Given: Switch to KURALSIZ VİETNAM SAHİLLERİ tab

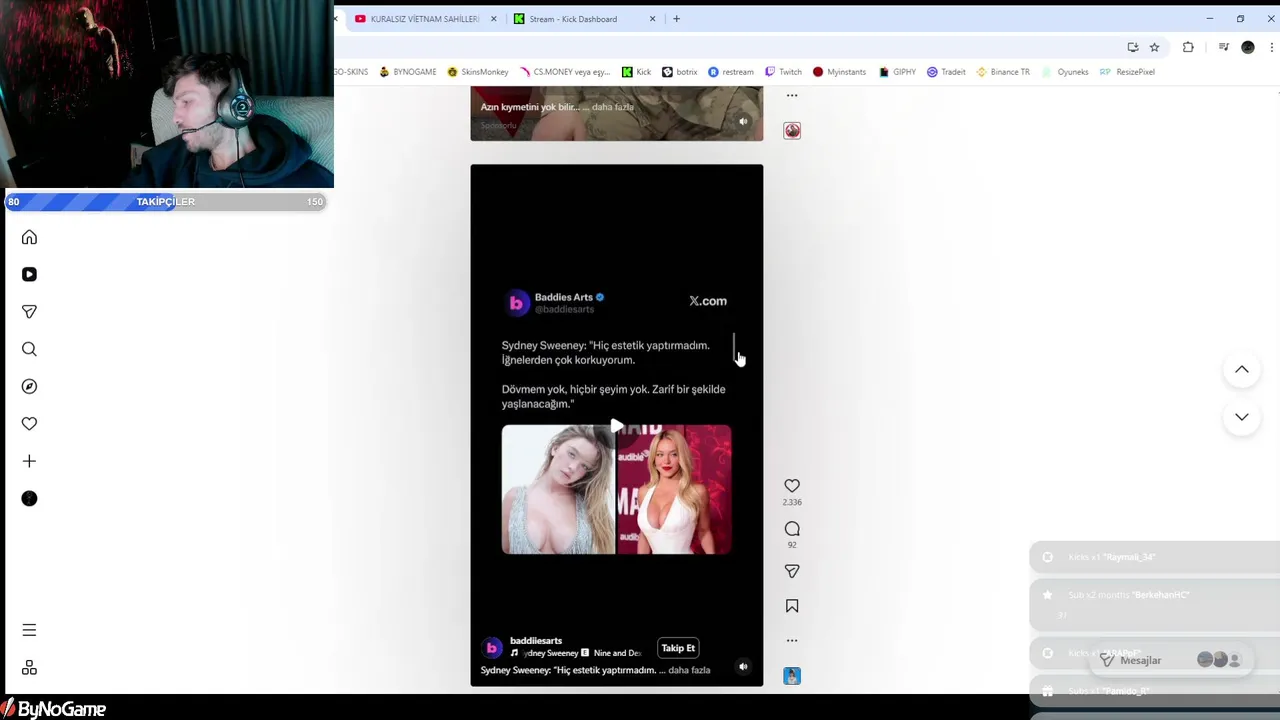Looking at the screenshot, I should [425, 19].
